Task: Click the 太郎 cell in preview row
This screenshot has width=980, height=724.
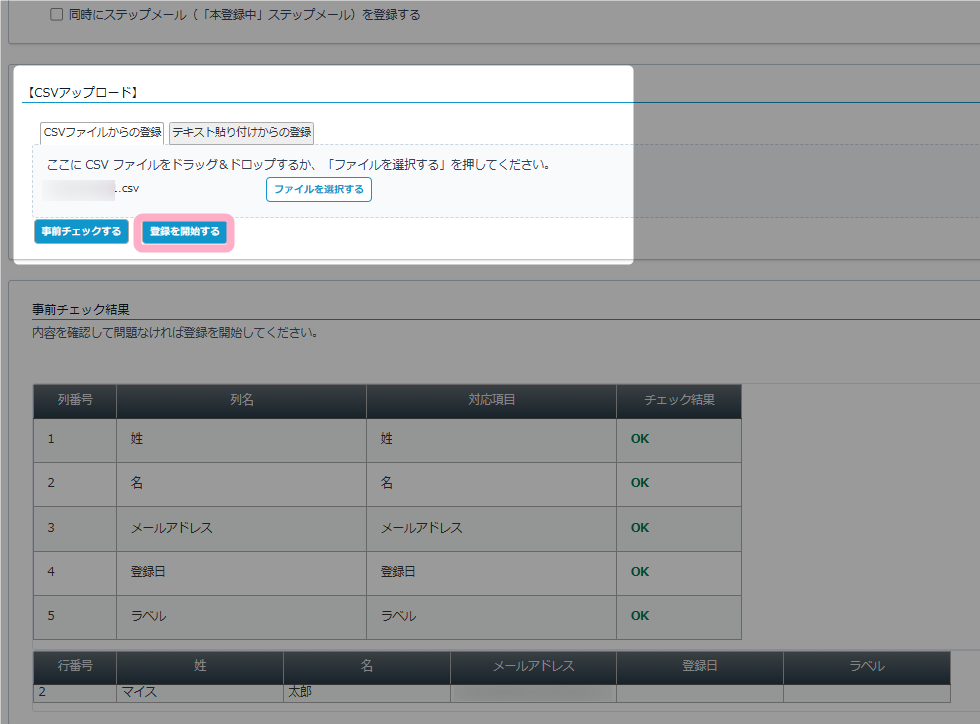Action: 300,692
